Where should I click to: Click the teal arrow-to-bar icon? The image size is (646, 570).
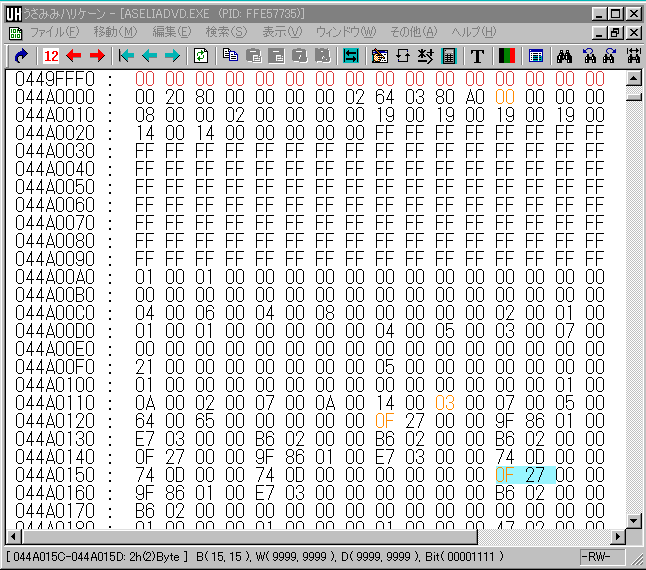[127, 56]
